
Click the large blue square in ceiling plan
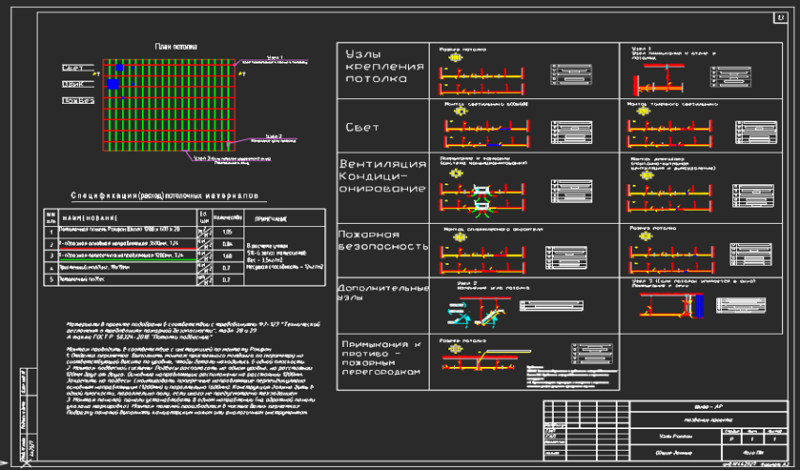click(113, 84)
